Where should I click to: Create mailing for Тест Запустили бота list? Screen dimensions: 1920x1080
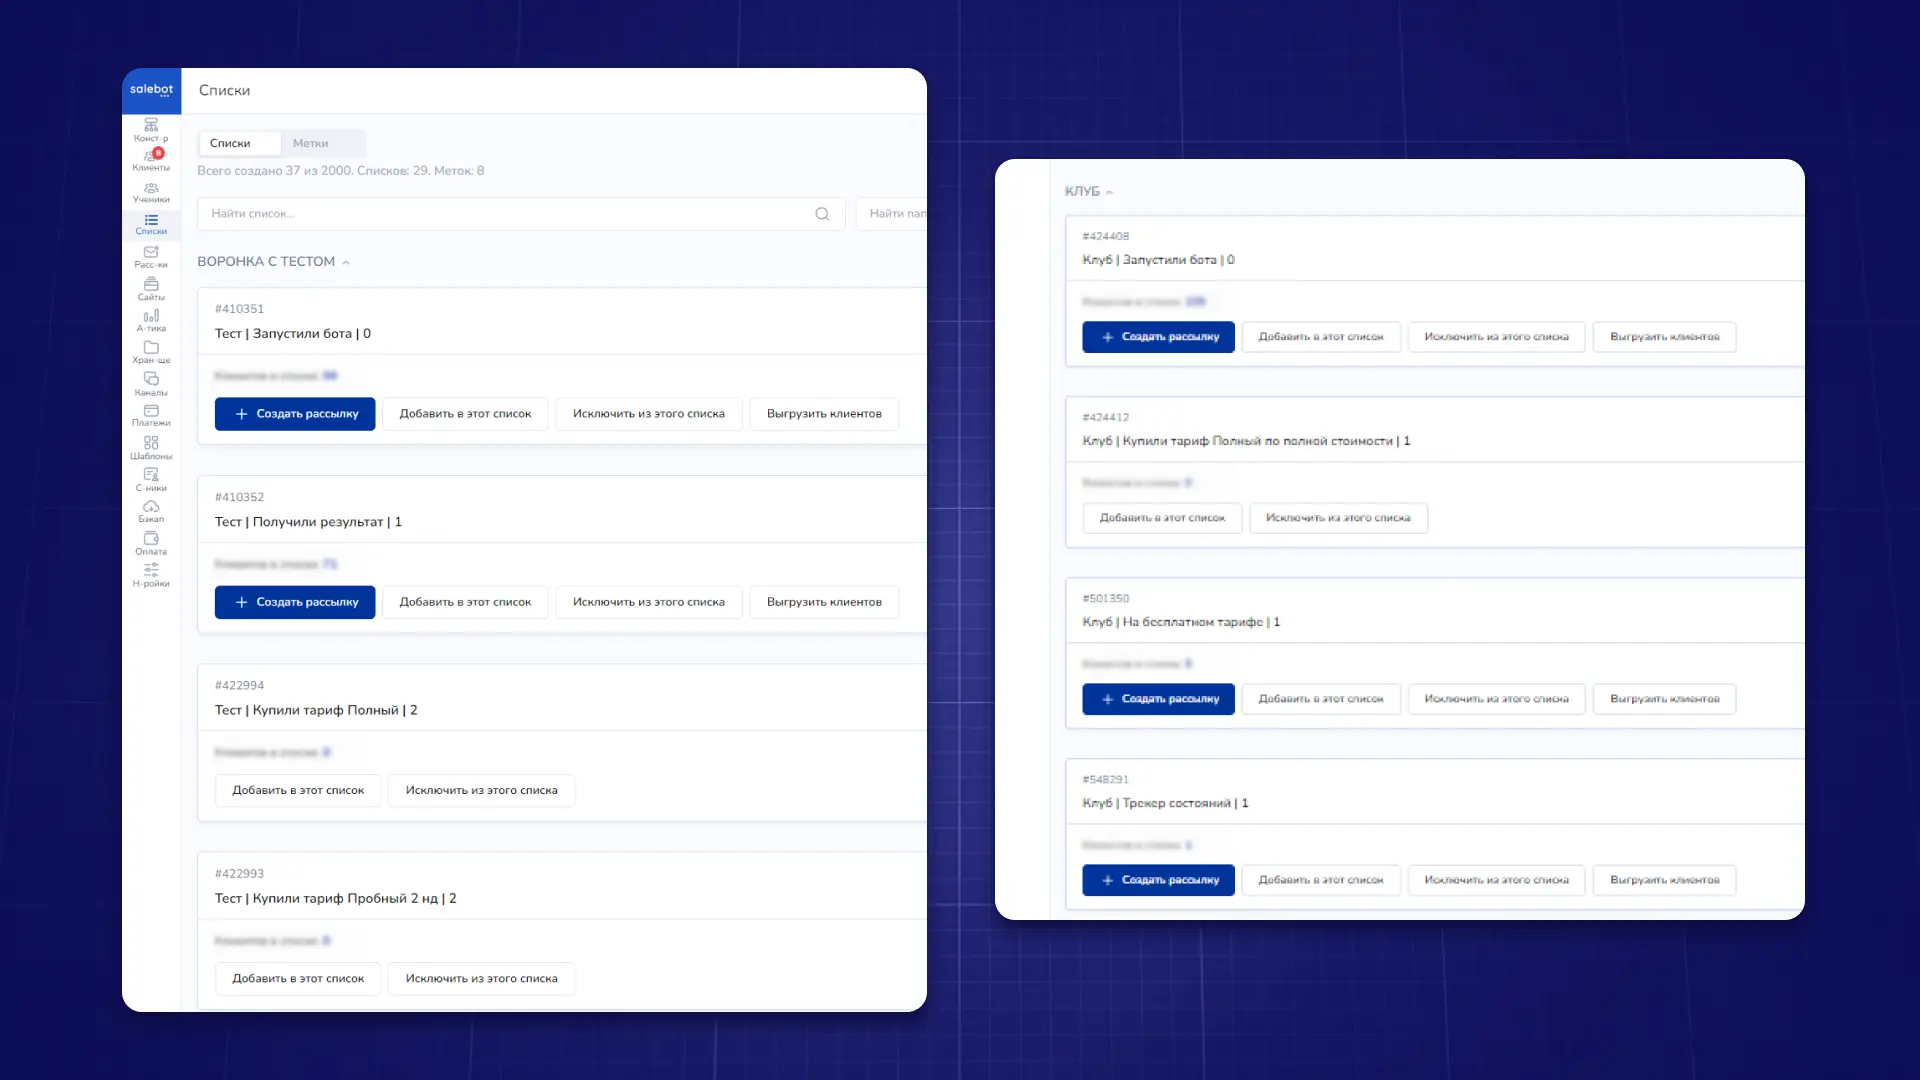click(295, 414)
